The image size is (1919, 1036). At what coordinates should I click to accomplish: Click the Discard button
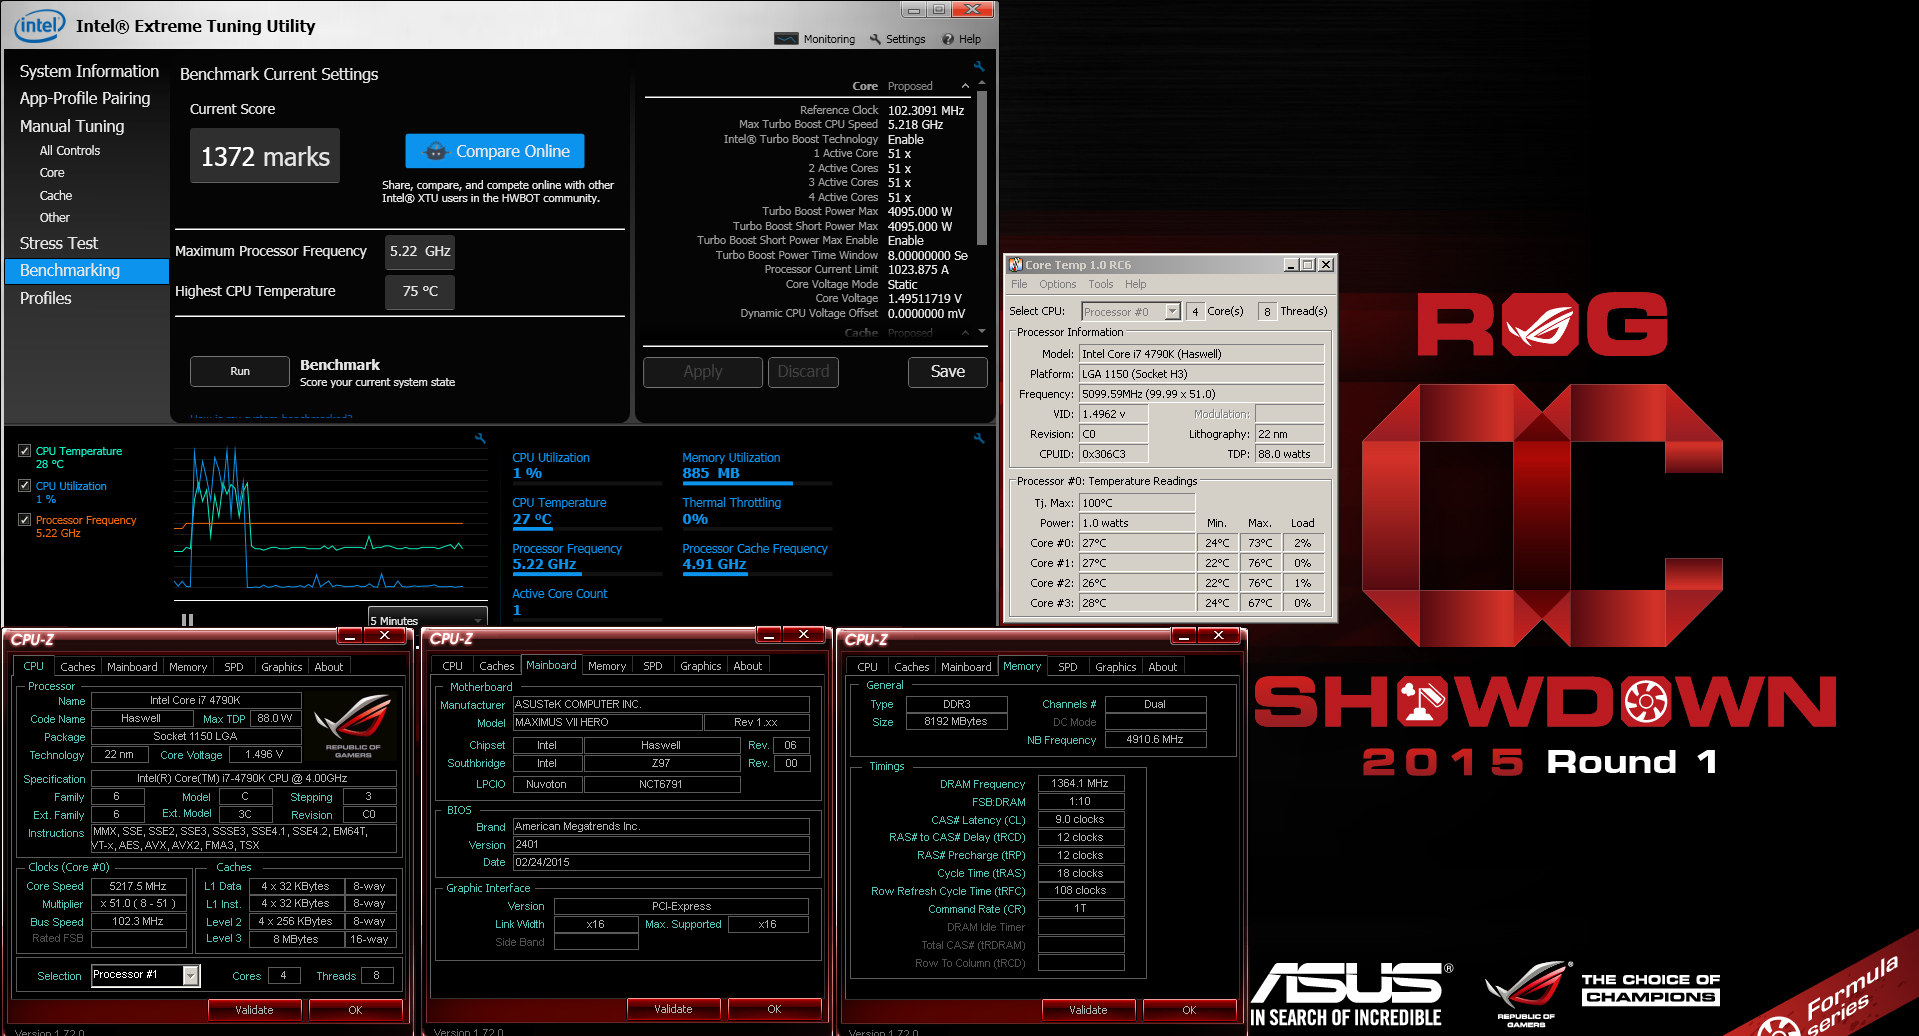803,372
